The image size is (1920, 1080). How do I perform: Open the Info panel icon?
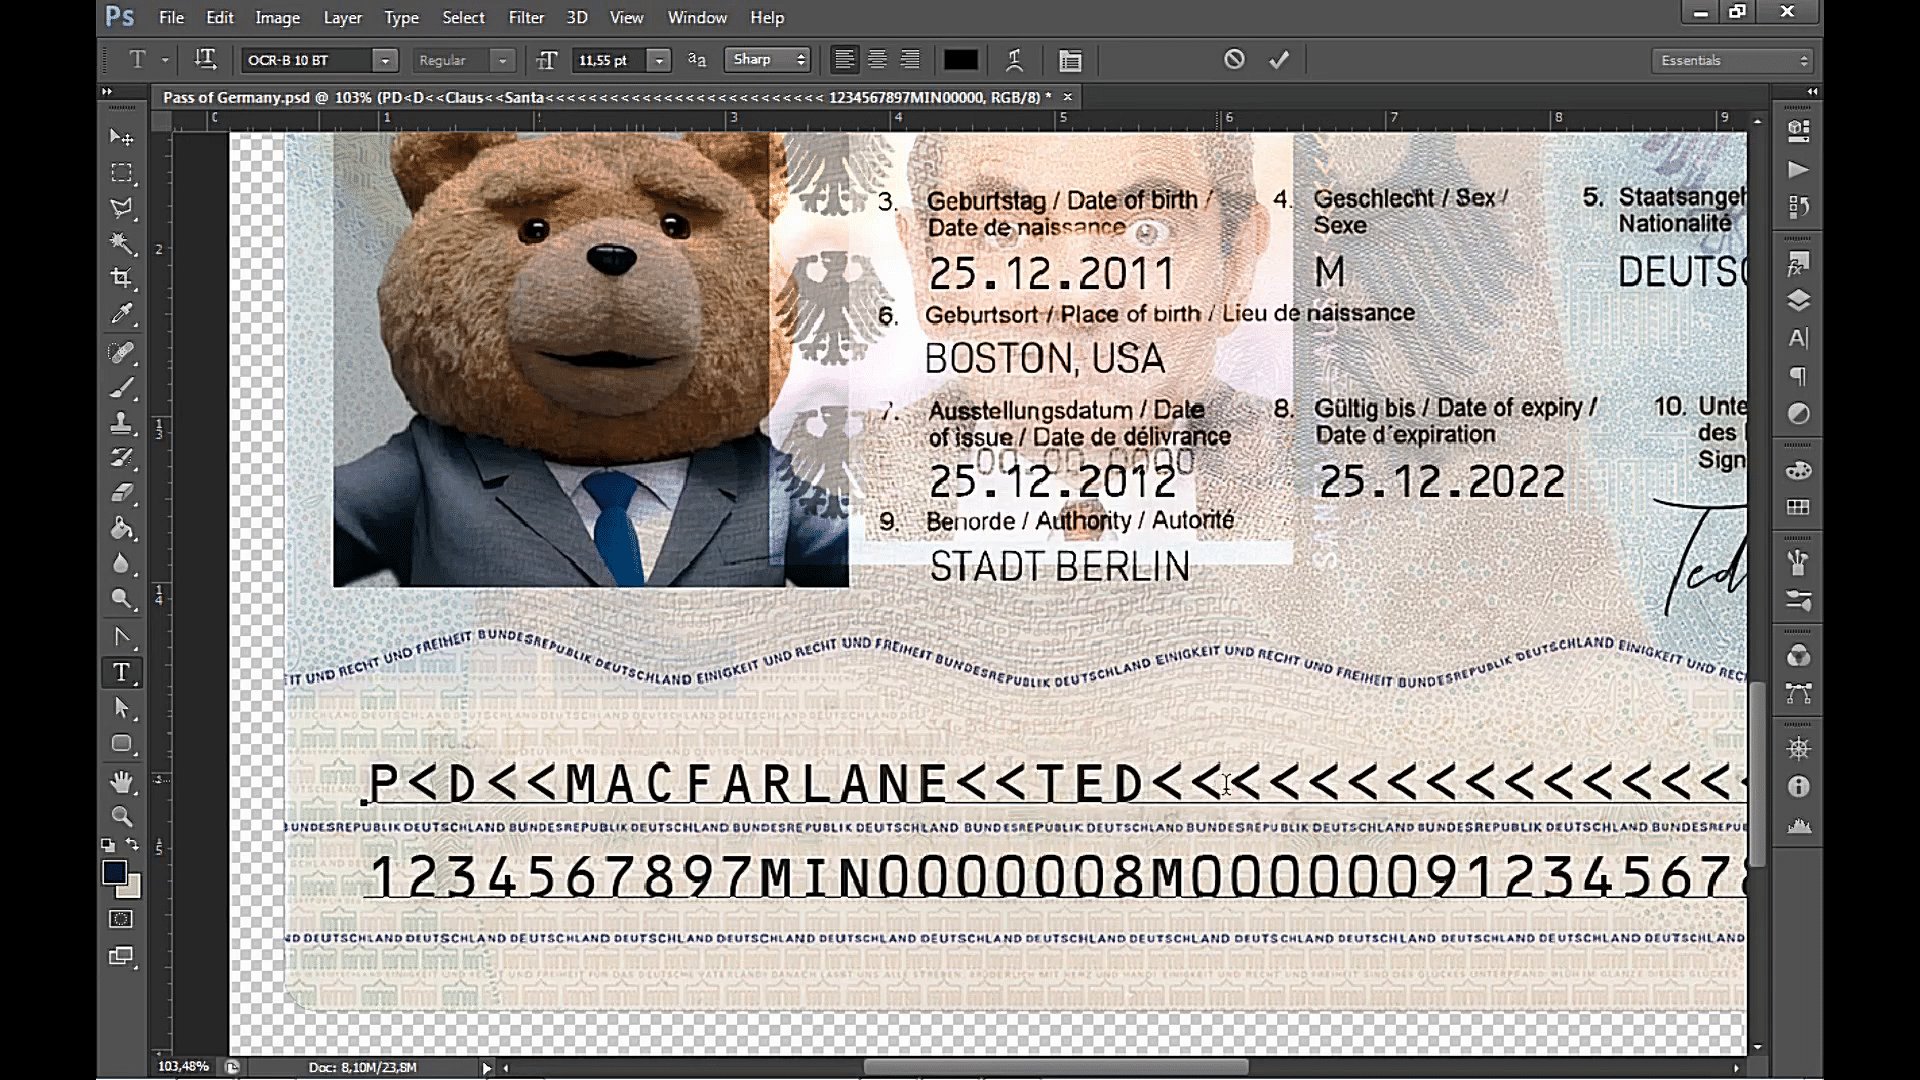point(1798,787)
